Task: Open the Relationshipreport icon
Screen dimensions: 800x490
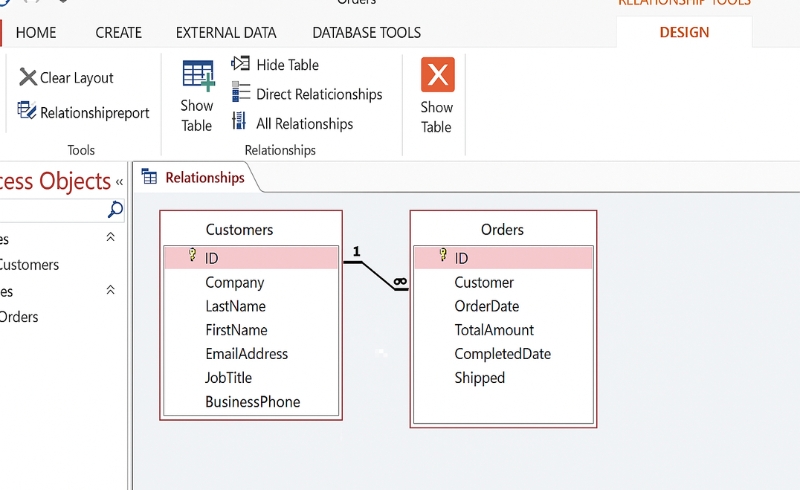Action: pyautogui.click(x=27, y=110)
